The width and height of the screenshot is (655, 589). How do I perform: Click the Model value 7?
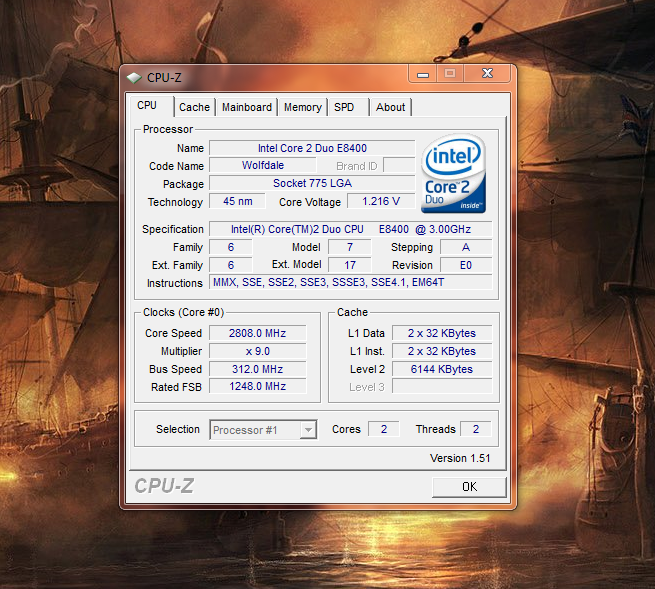350,247
